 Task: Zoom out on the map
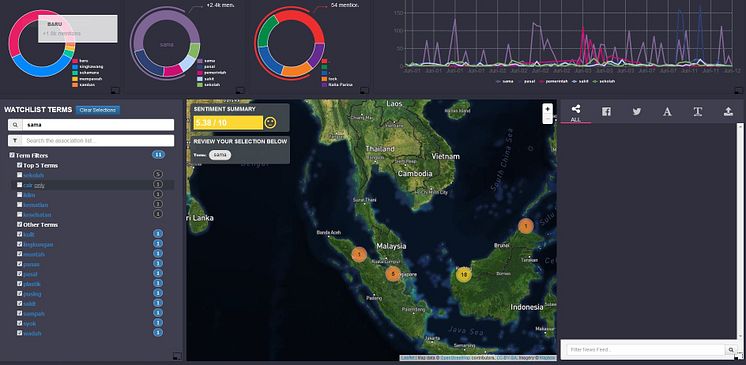point(547,118)
